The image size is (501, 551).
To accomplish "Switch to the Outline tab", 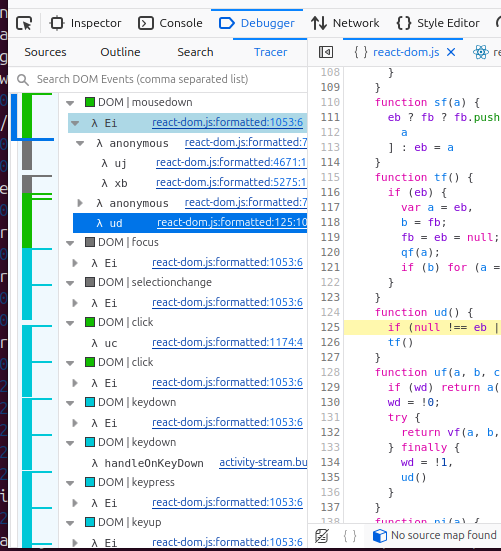I will coord(120,52).
